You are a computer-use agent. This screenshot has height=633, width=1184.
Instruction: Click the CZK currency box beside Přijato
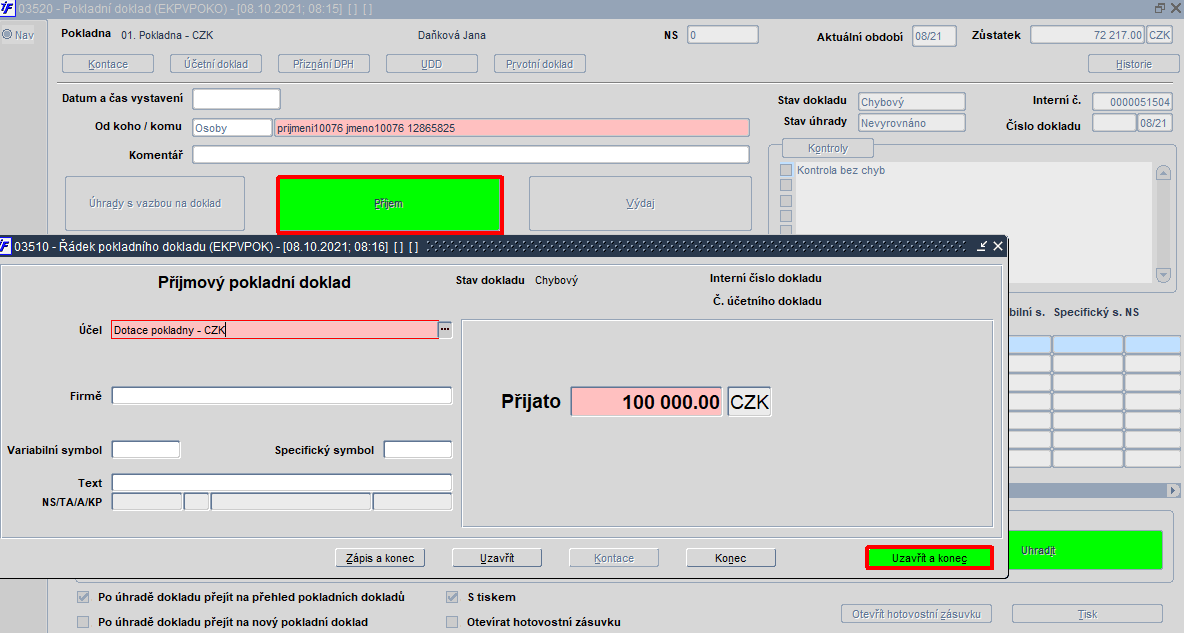749,401
